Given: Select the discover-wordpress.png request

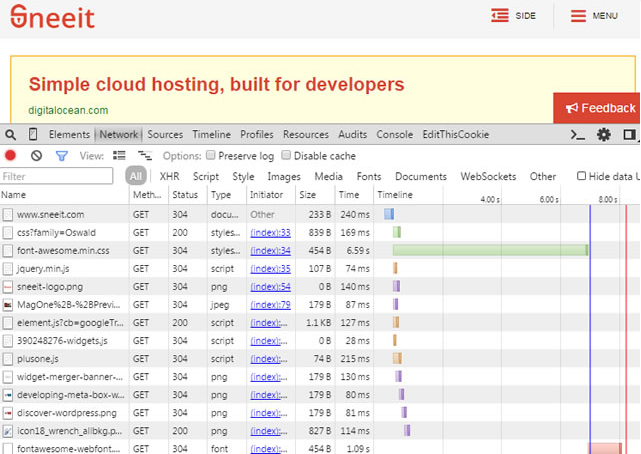Looking at the screenshot, I should tap(320, 412).
